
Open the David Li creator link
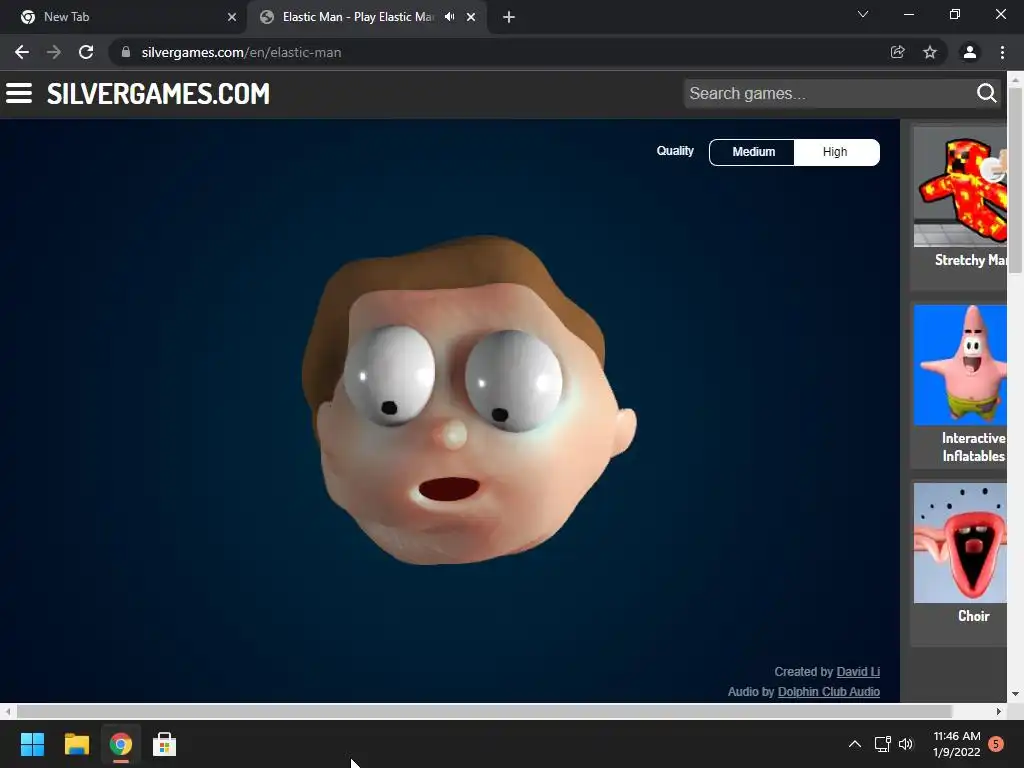(x=858, y=671)
